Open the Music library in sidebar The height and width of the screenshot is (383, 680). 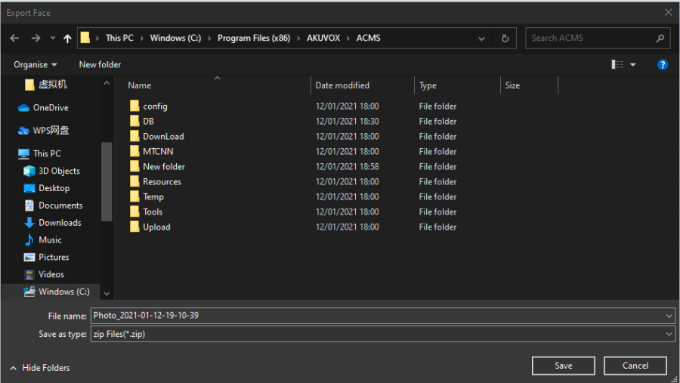pos(49,240)
